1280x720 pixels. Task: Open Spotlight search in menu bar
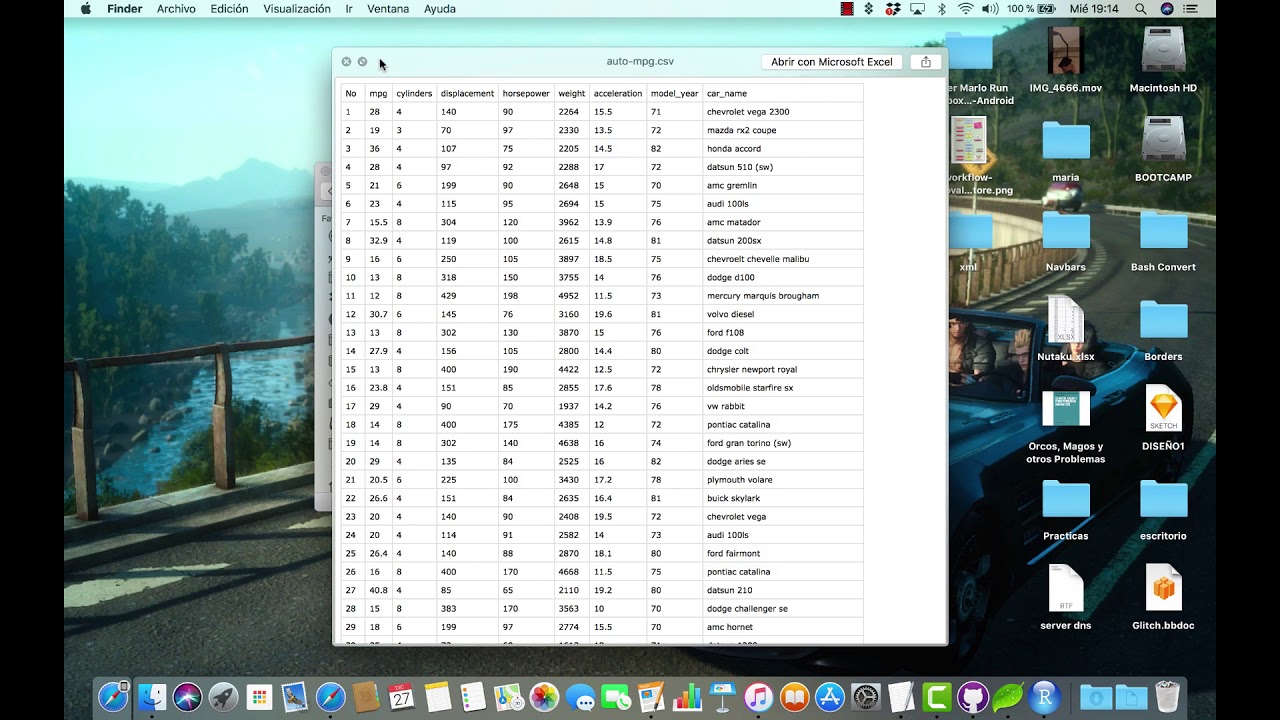tap(1141, 9)
